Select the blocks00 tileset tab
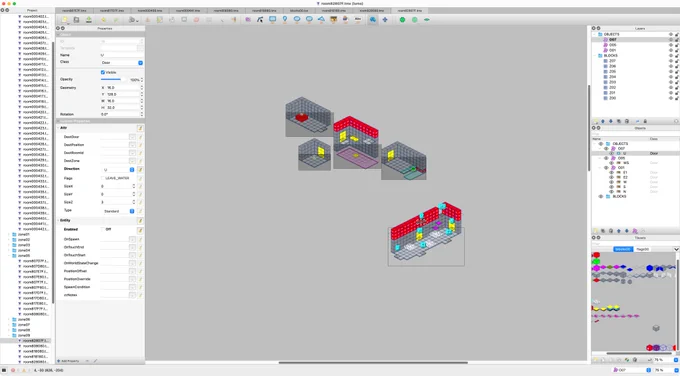This screenshot has height=376, width=680. pos(623,249)
